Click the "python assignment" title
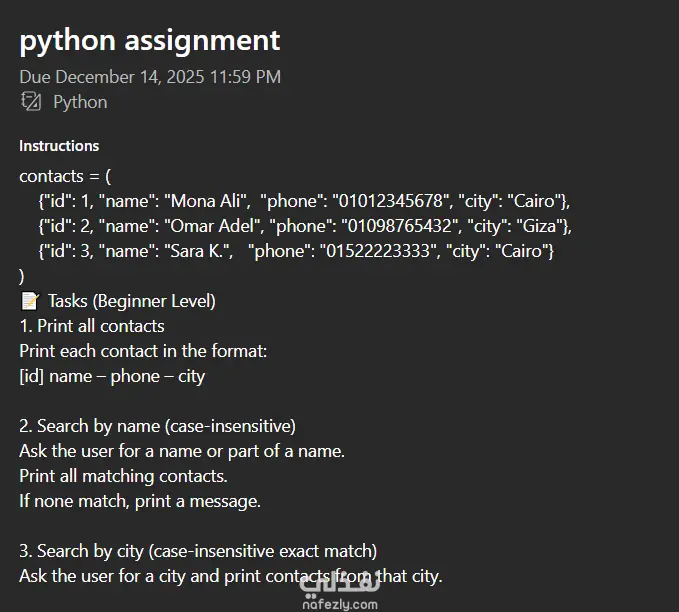The height and width of the screenshot is (612, 679). pyautogui.click(x=150, y=41)
